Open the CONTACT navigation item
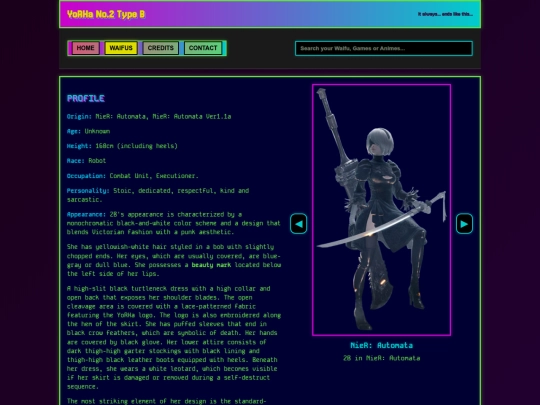This screenshot has width=540, height=405. [x=203, y=48]
